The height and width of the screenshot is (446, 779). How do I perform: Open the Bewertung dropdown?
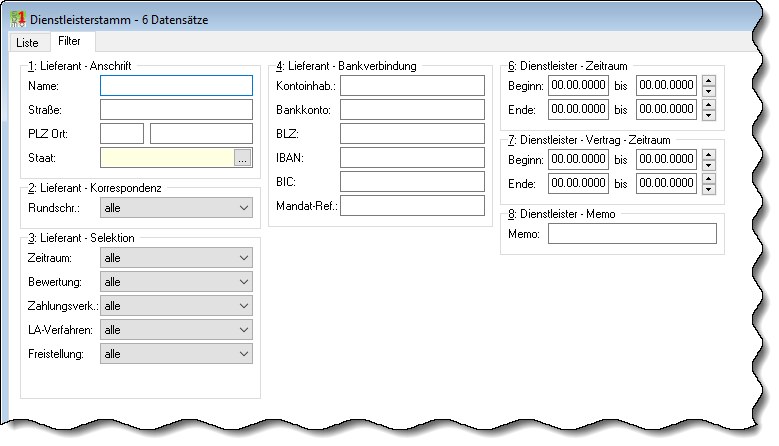pos(176,282)
